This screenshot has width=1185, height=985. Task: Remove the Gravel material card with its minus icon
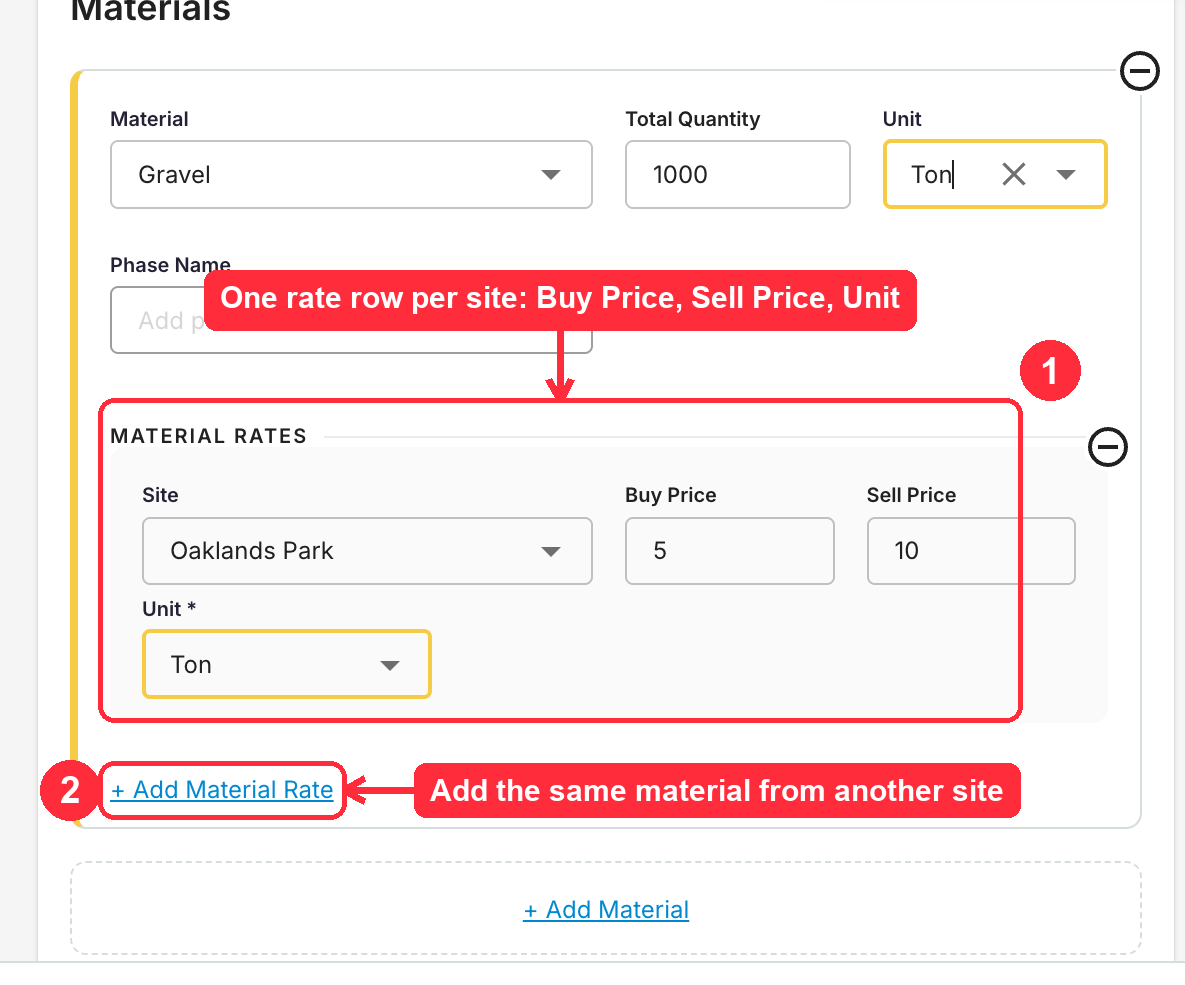1139,71
